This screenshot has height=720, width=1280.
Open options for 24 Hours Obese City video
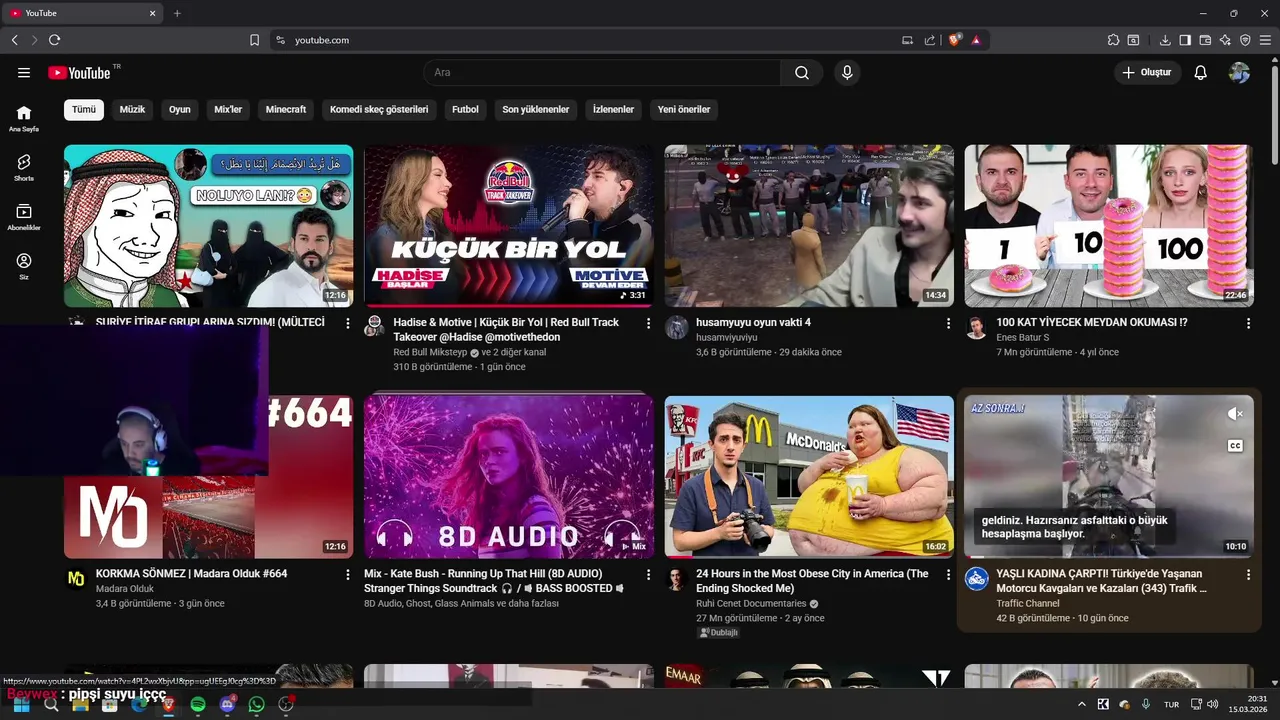(949, 575)
